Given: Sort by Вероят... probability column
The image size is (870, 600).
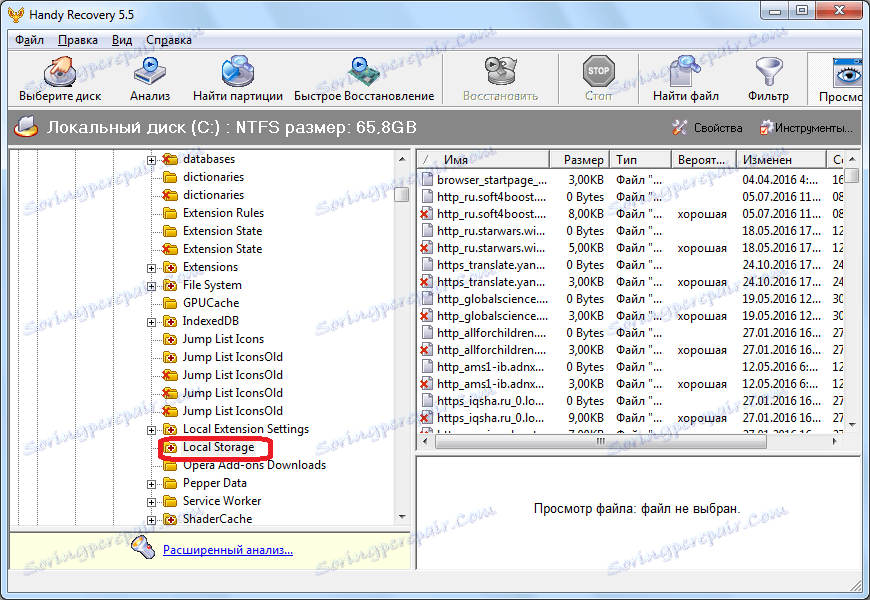Looking at the screenshot, I should (704, 160).
